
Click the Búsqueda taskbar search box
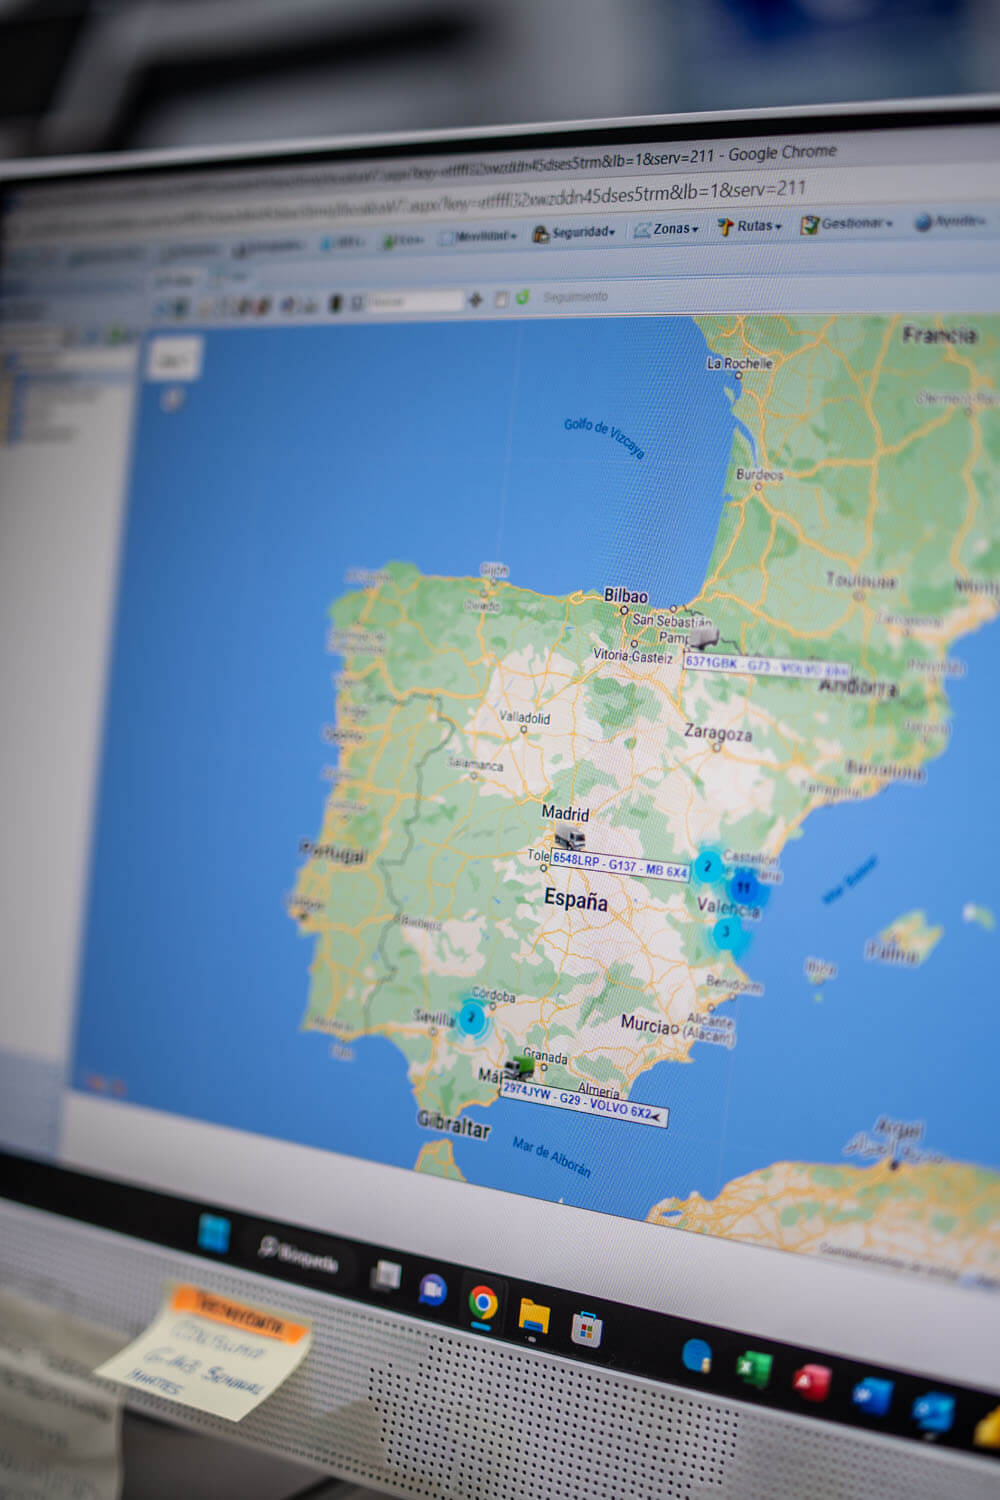point(298,1255)
